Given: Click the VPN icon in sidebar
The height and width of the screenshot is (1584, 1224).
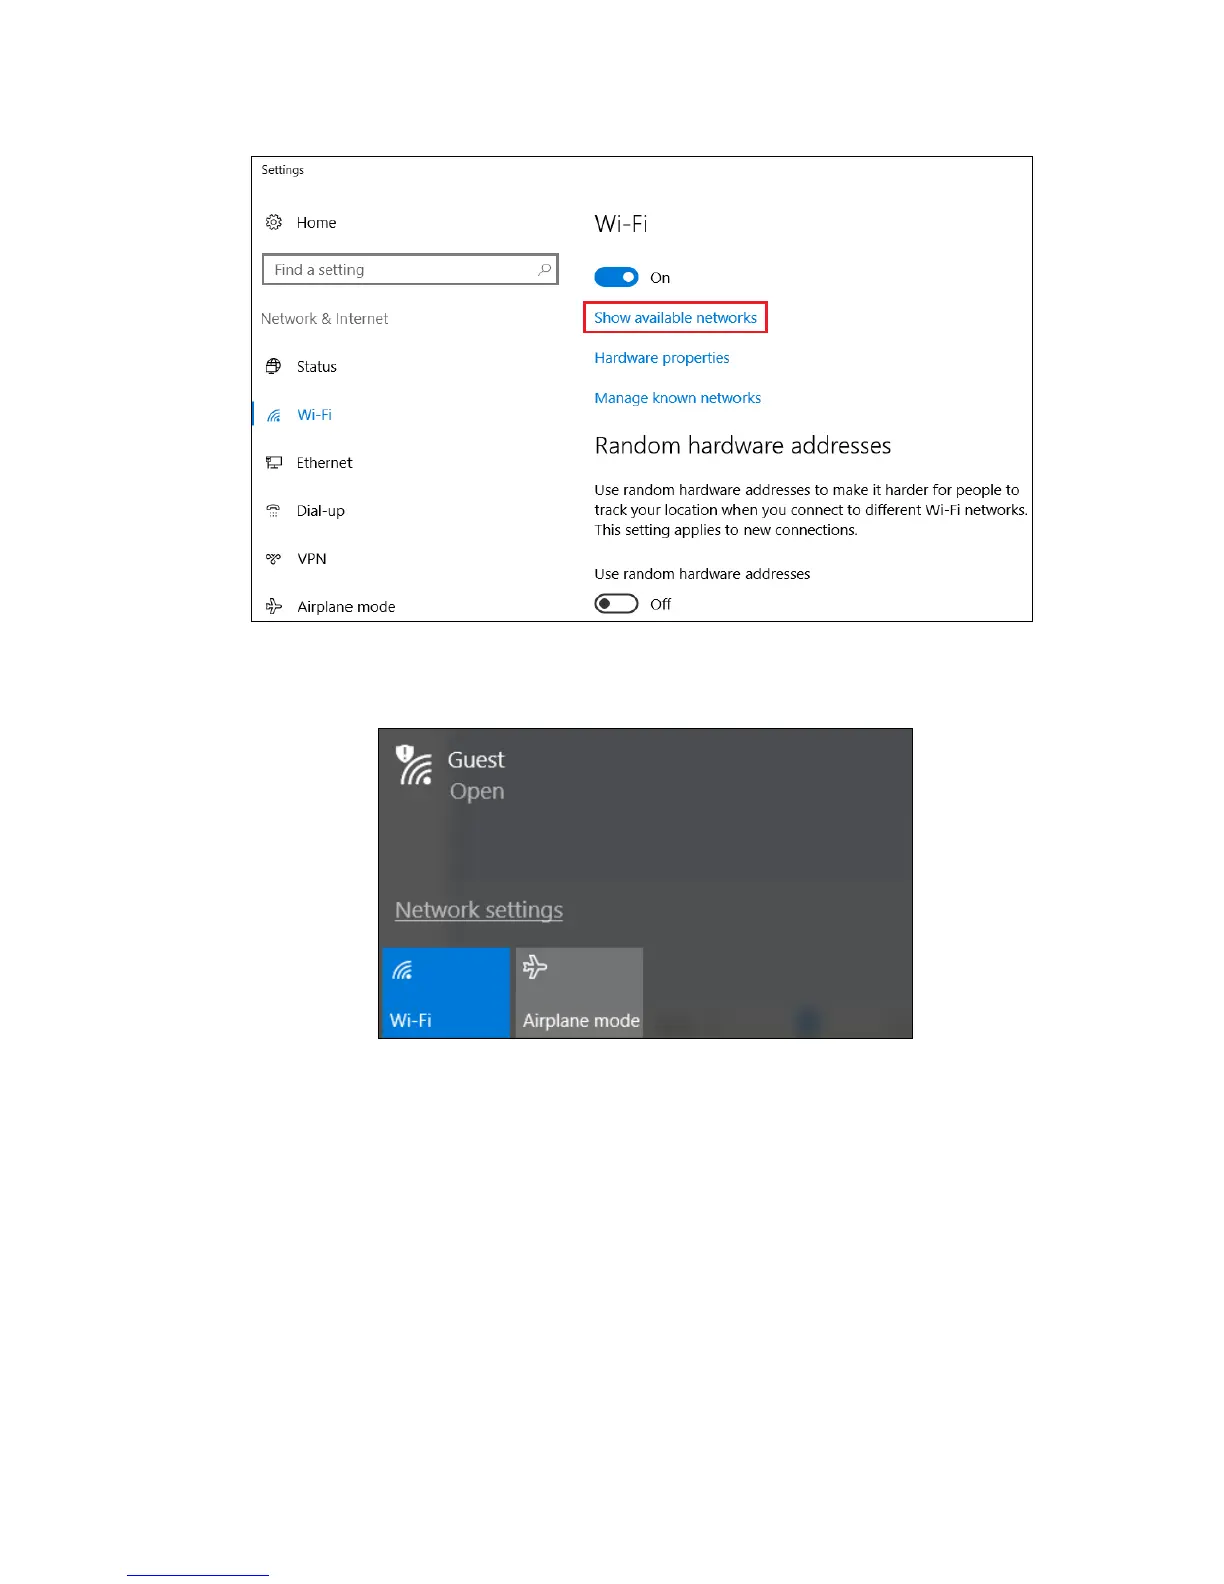Looking at the screenshot, I should 274,558.
